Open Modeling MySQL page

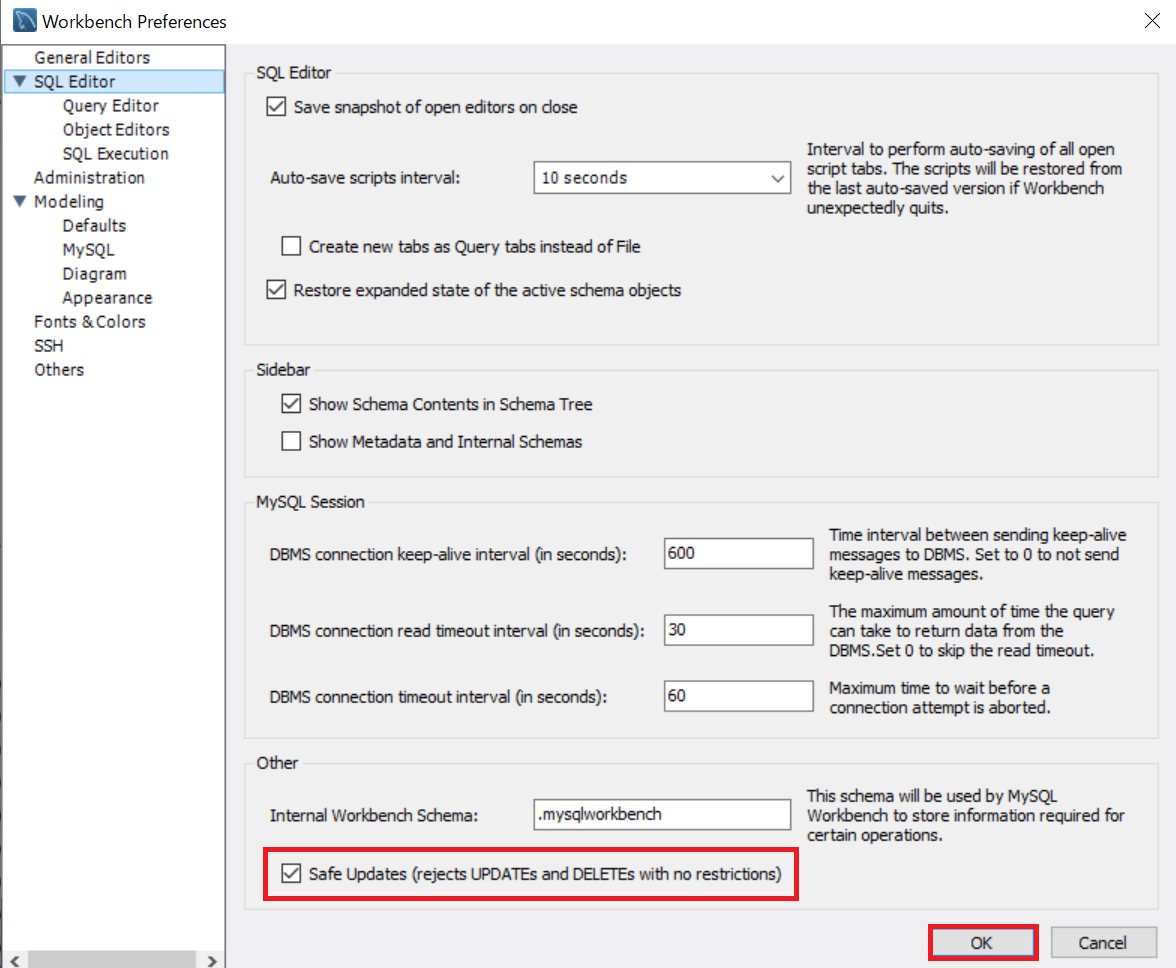[88, 250]
